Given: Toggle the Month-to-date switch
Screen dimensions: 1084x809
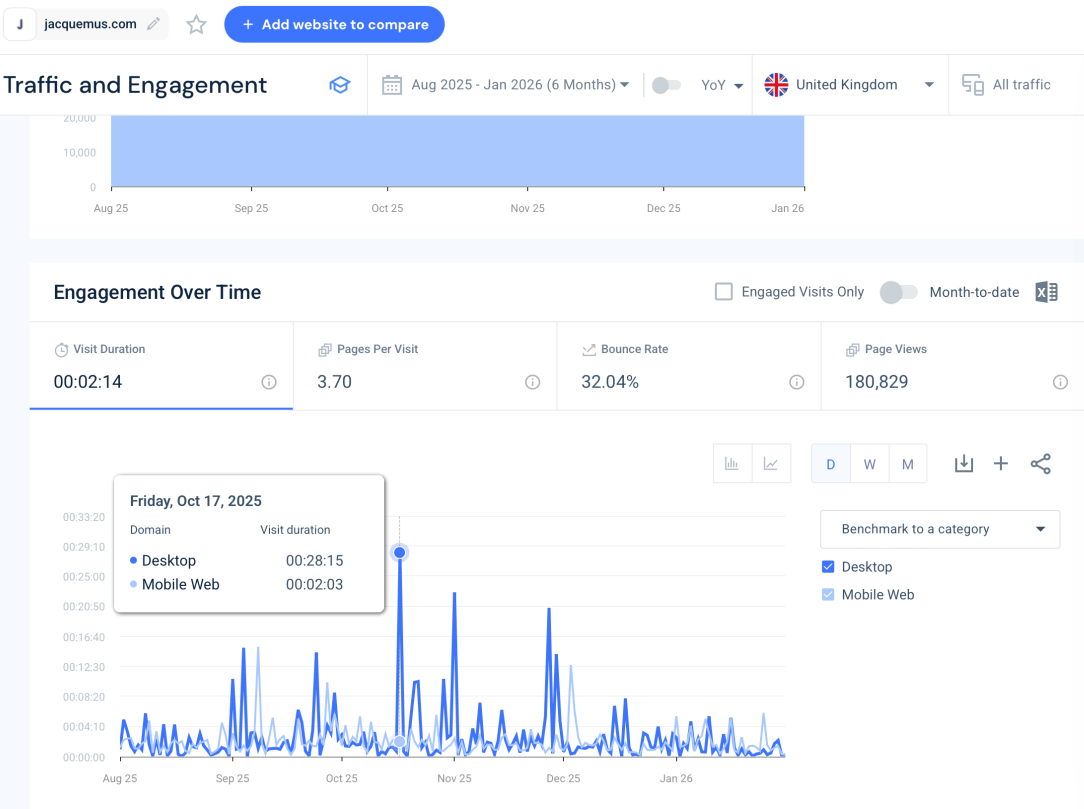Looking at the screenshot, I should point(898,292).
